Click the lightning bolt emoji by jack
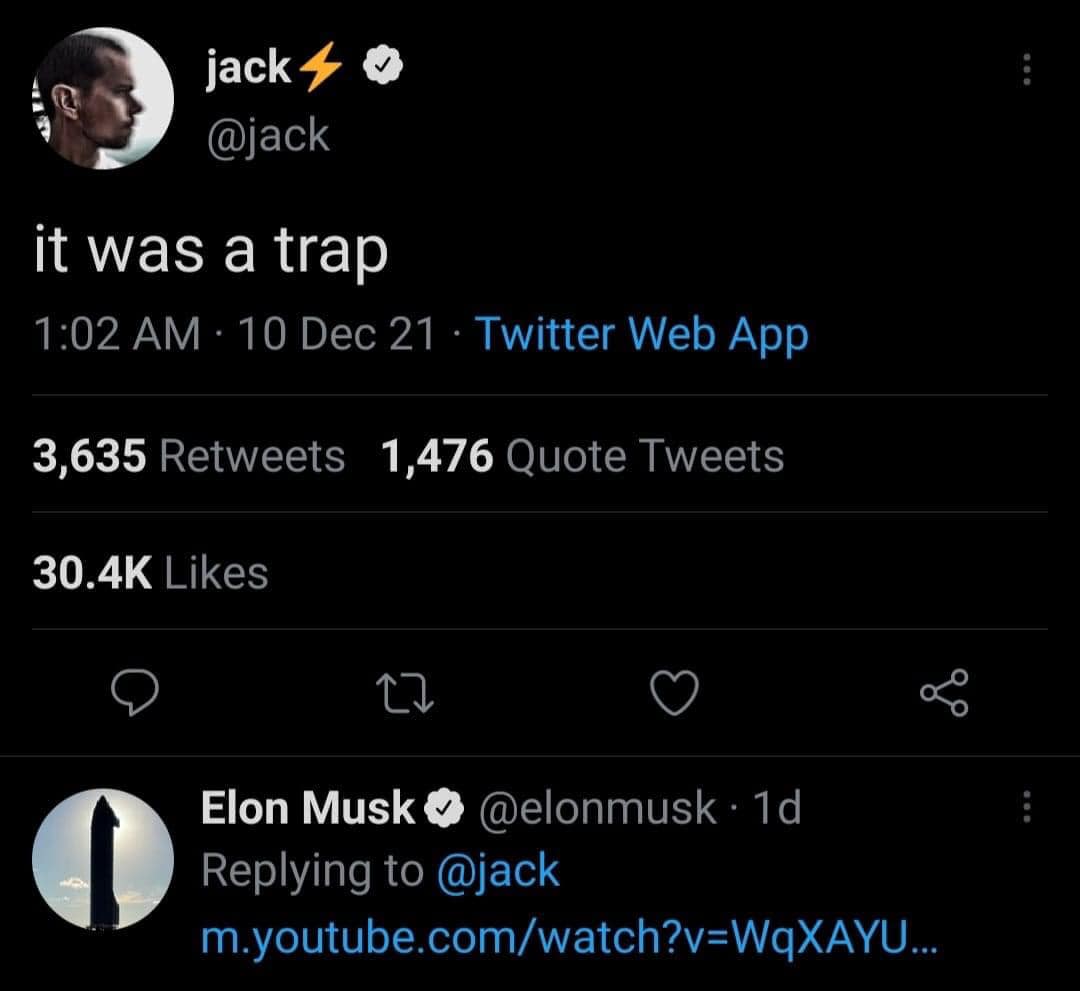This screenshot has height=991, width=1080. pyautogui.click(x=319, y=69)
